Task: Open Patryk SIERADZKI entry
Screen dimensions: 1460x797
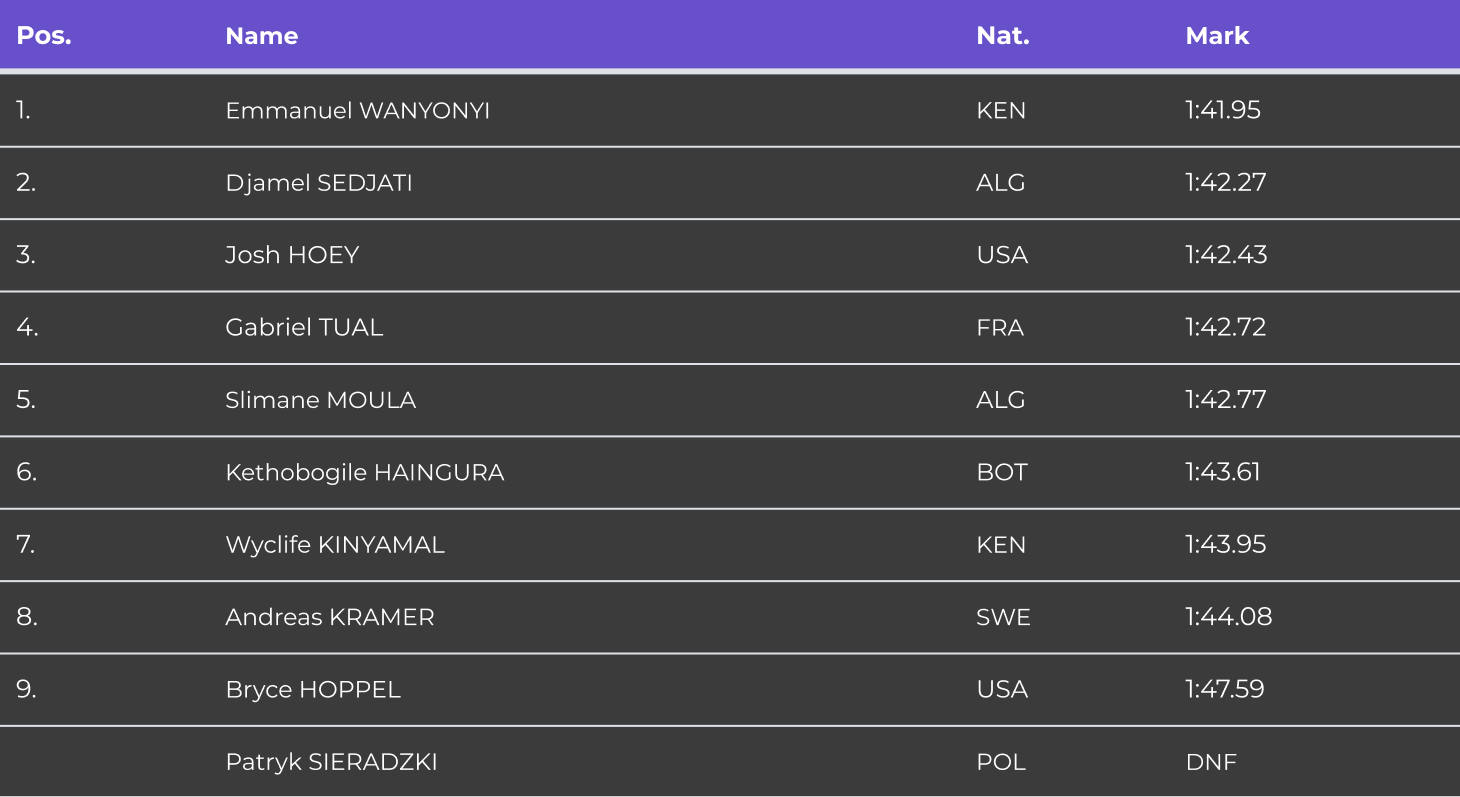Action: 332,762
